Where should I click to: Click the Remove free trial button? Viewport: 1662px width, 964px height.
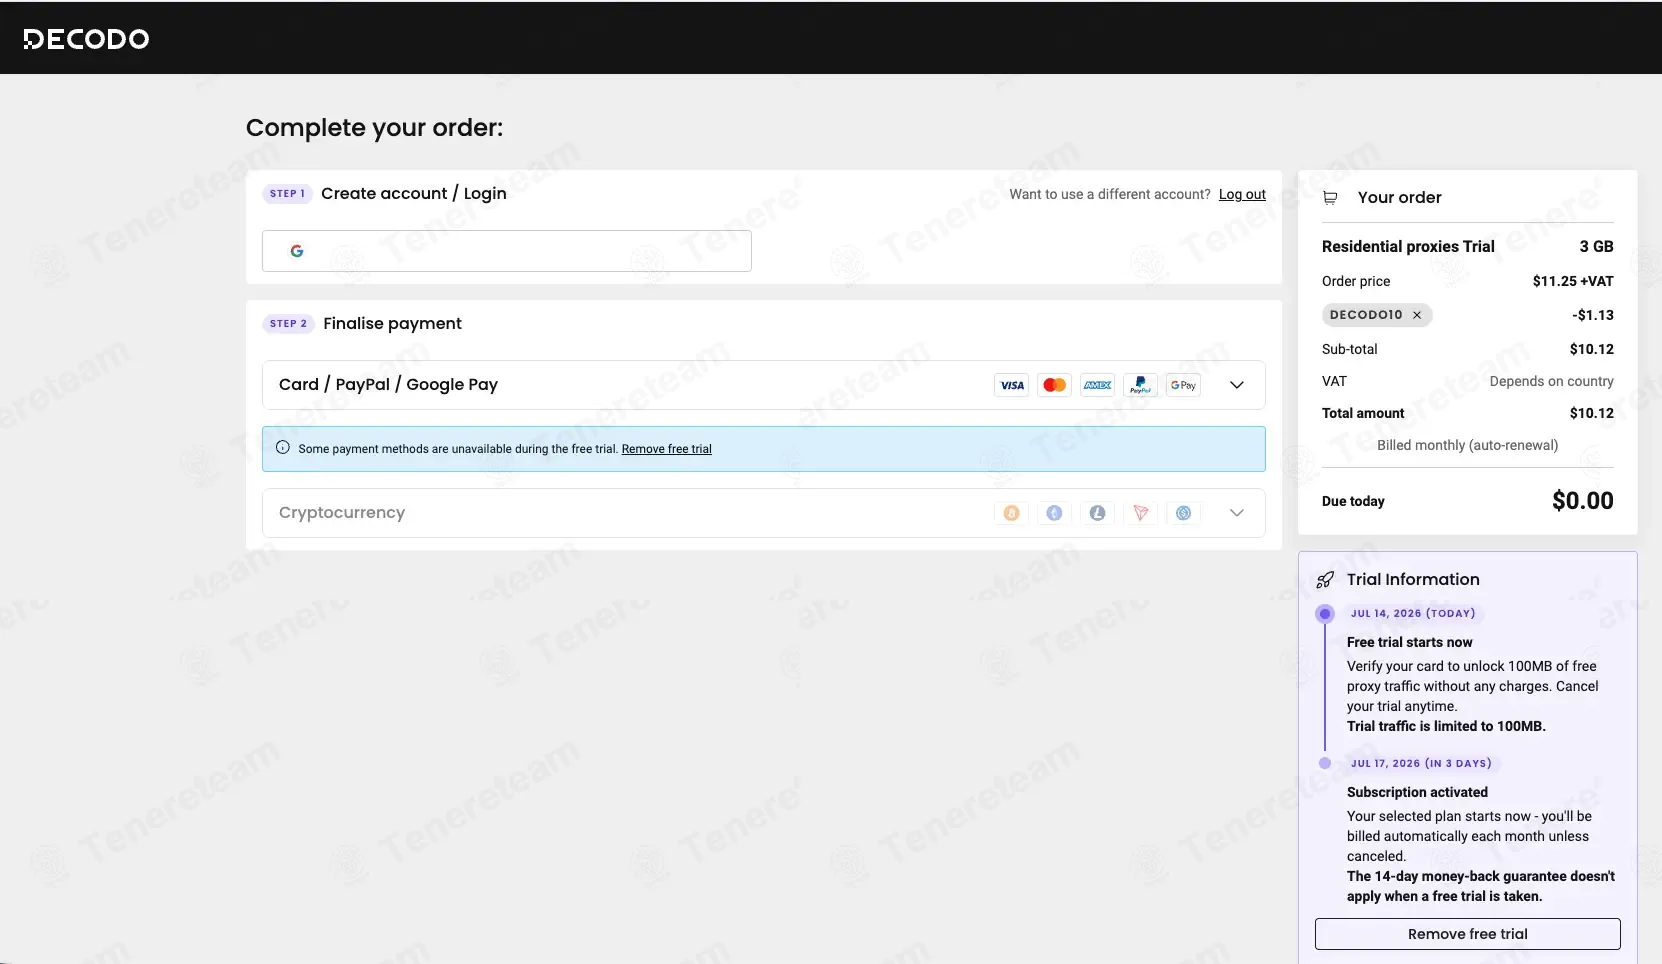tap(1468, 934)
